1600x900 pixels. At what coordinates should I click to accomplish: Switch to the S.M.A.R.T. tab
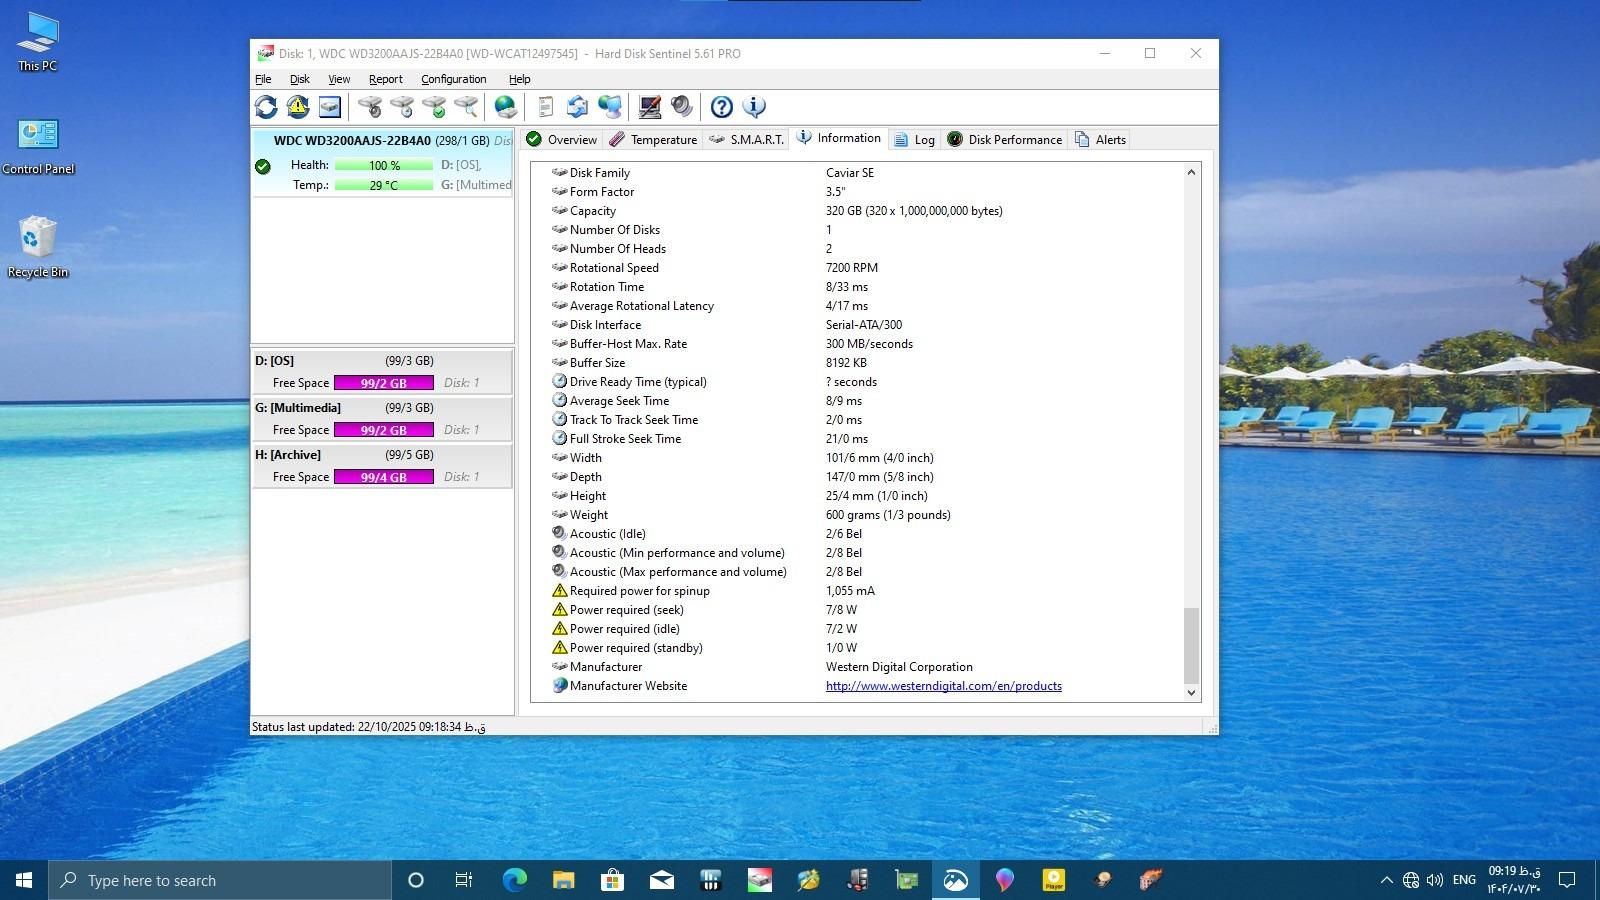tap(746, 140)
